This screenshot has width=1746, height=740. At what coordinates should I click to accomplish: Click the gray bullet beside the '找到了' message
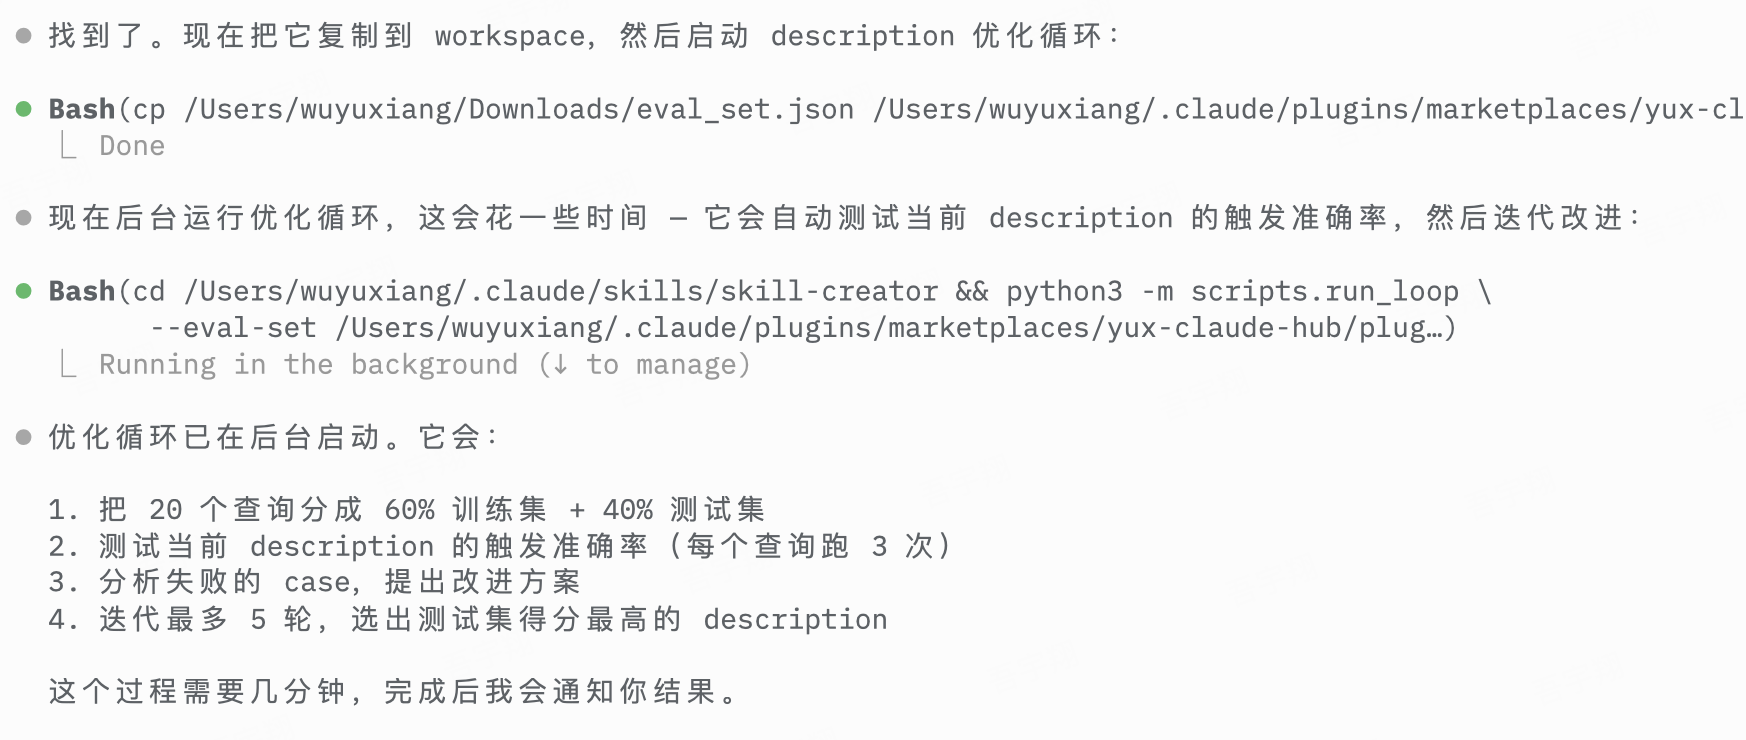[x=24, y=37]
